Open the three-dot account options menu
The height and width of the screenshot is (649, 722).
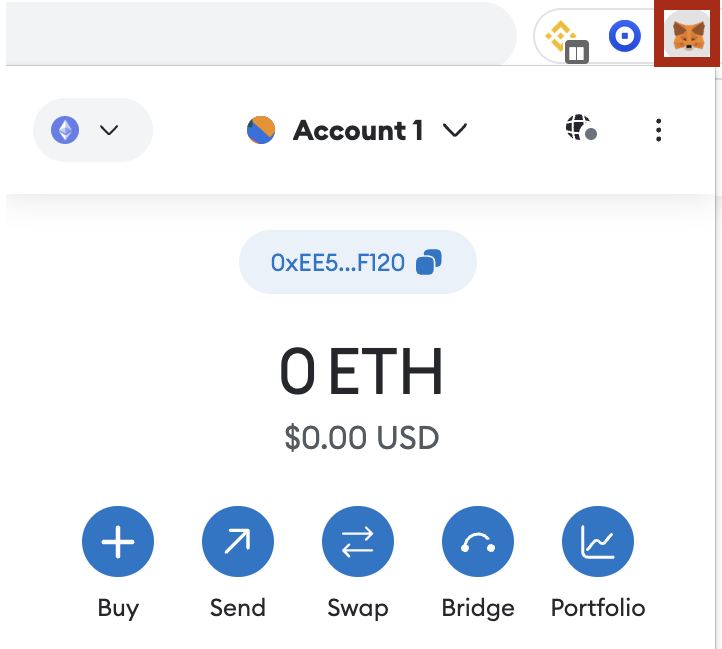tap(658, 130)
